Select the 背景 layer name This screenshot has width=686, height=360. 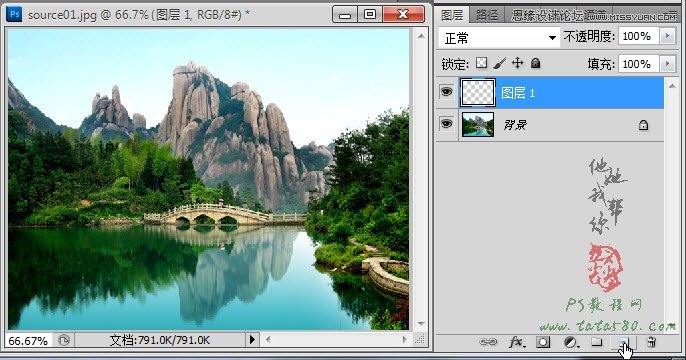click(514, 125)
